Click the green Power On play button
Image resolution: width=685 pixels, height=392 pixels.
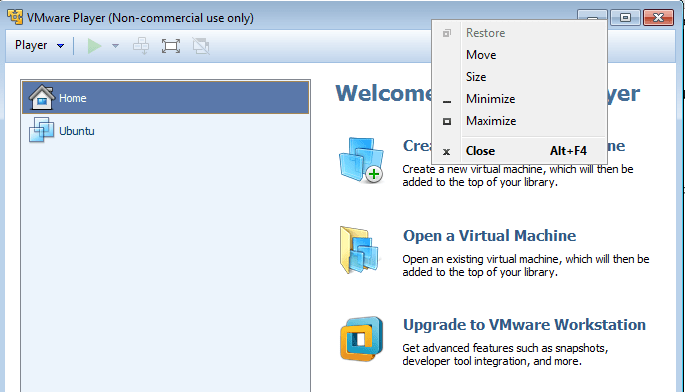[x=94, y=45]
